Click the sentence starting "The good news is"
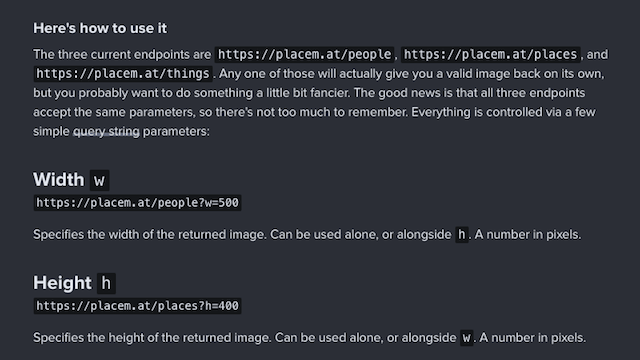This screenshot has width=640, height=360. pyautogui.click(x=469, y=93)
